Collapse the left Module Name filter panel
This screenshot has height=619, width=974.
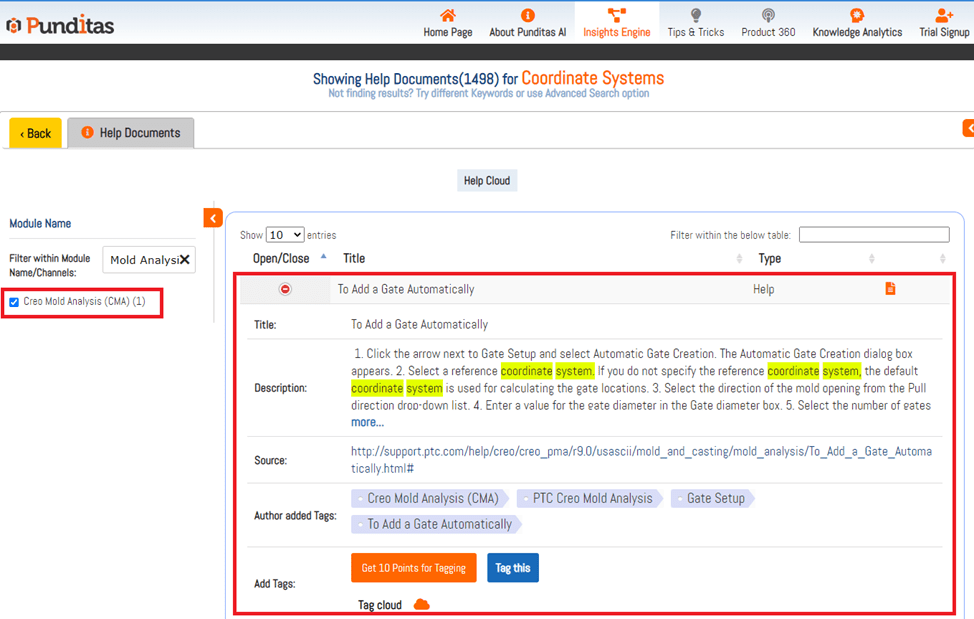[212, 218]
